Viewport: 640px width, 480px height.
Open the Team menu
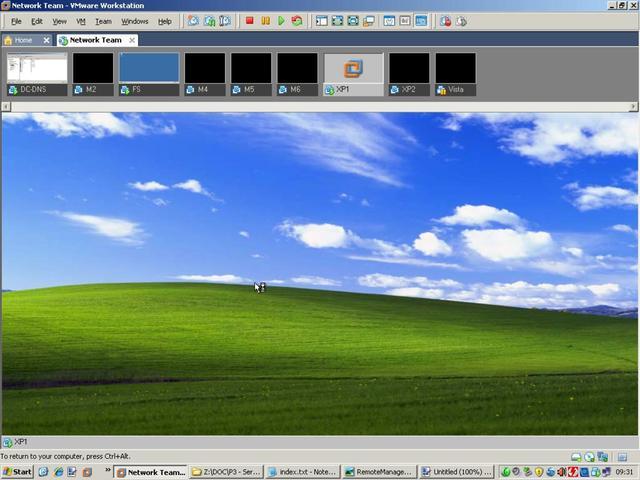coord(103,21)
